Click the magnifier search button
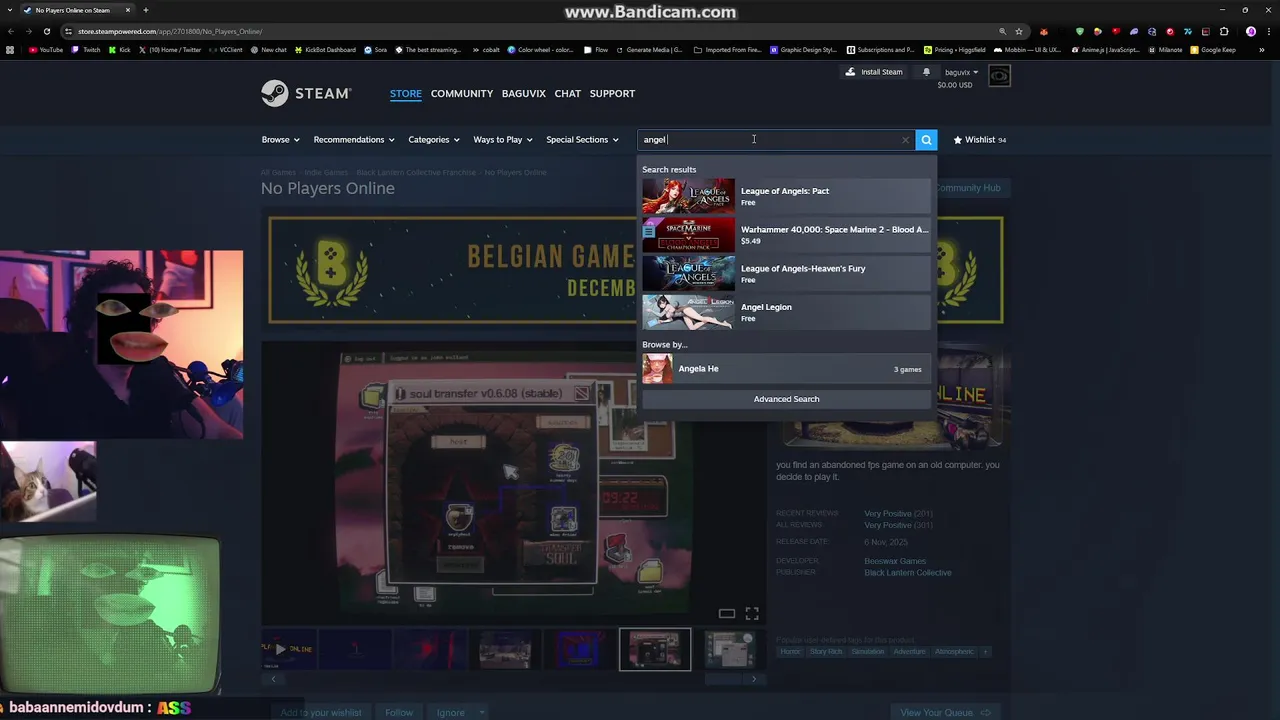 (x=926, y=140)
